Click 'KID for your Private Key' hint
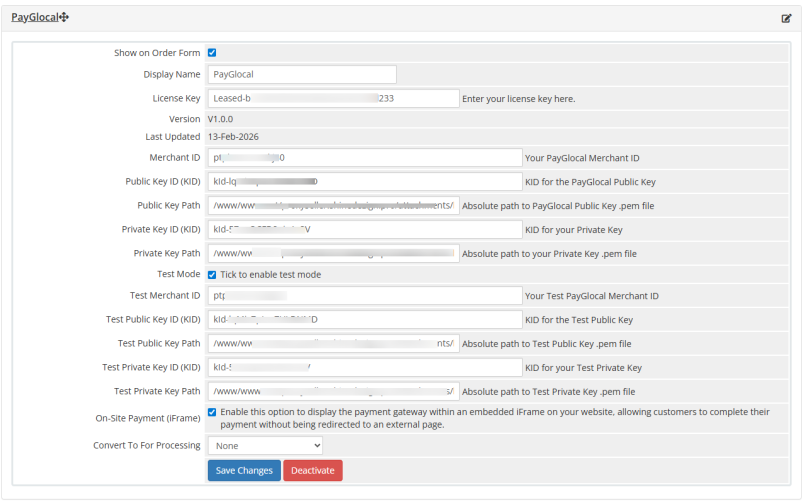Screen dimensions: 803x502 click(x=574, y=230)
